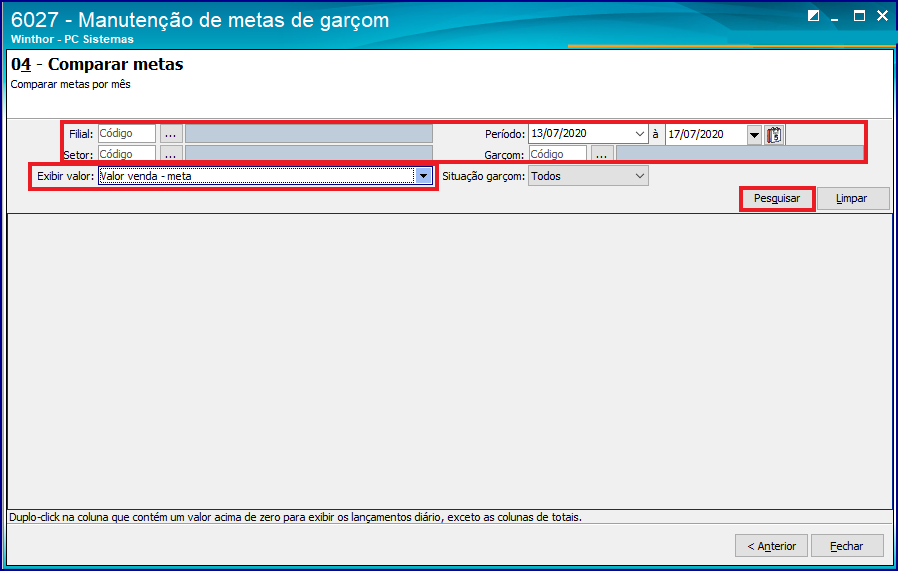Screen dimensions: 898x571
Task: Close the 6027 window
Action: [883, 16]
